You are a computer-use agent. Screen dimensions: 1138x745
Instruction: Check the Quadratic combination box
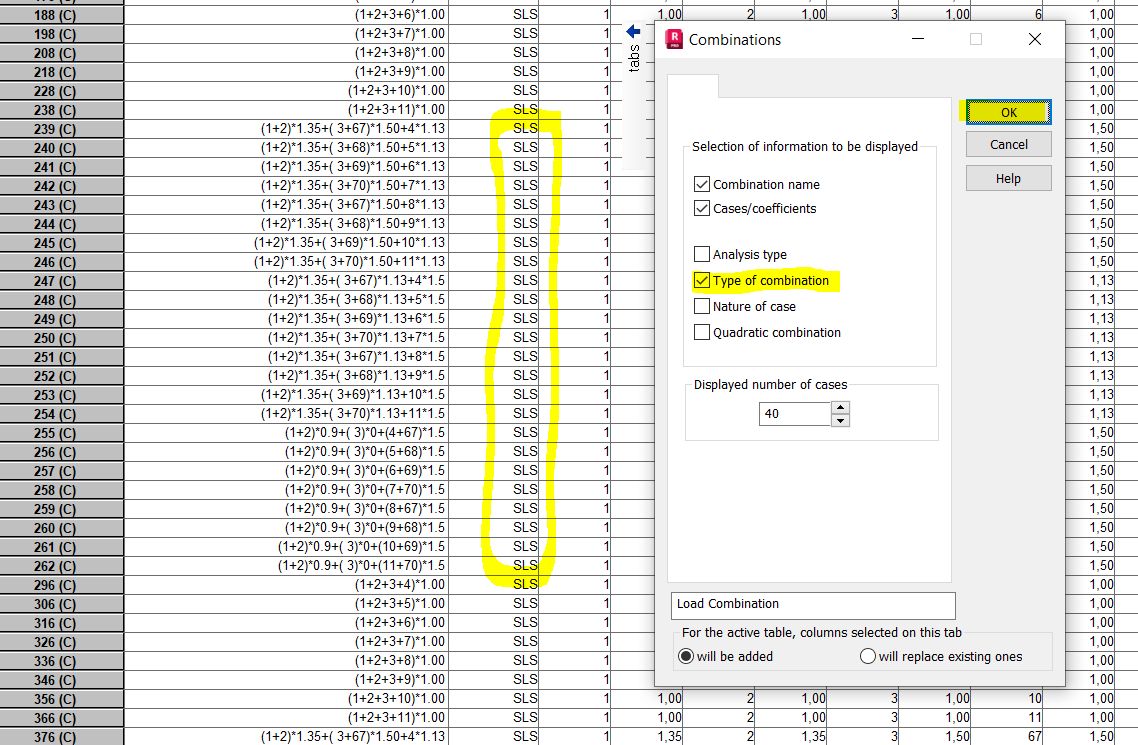(x=702, y=332)
